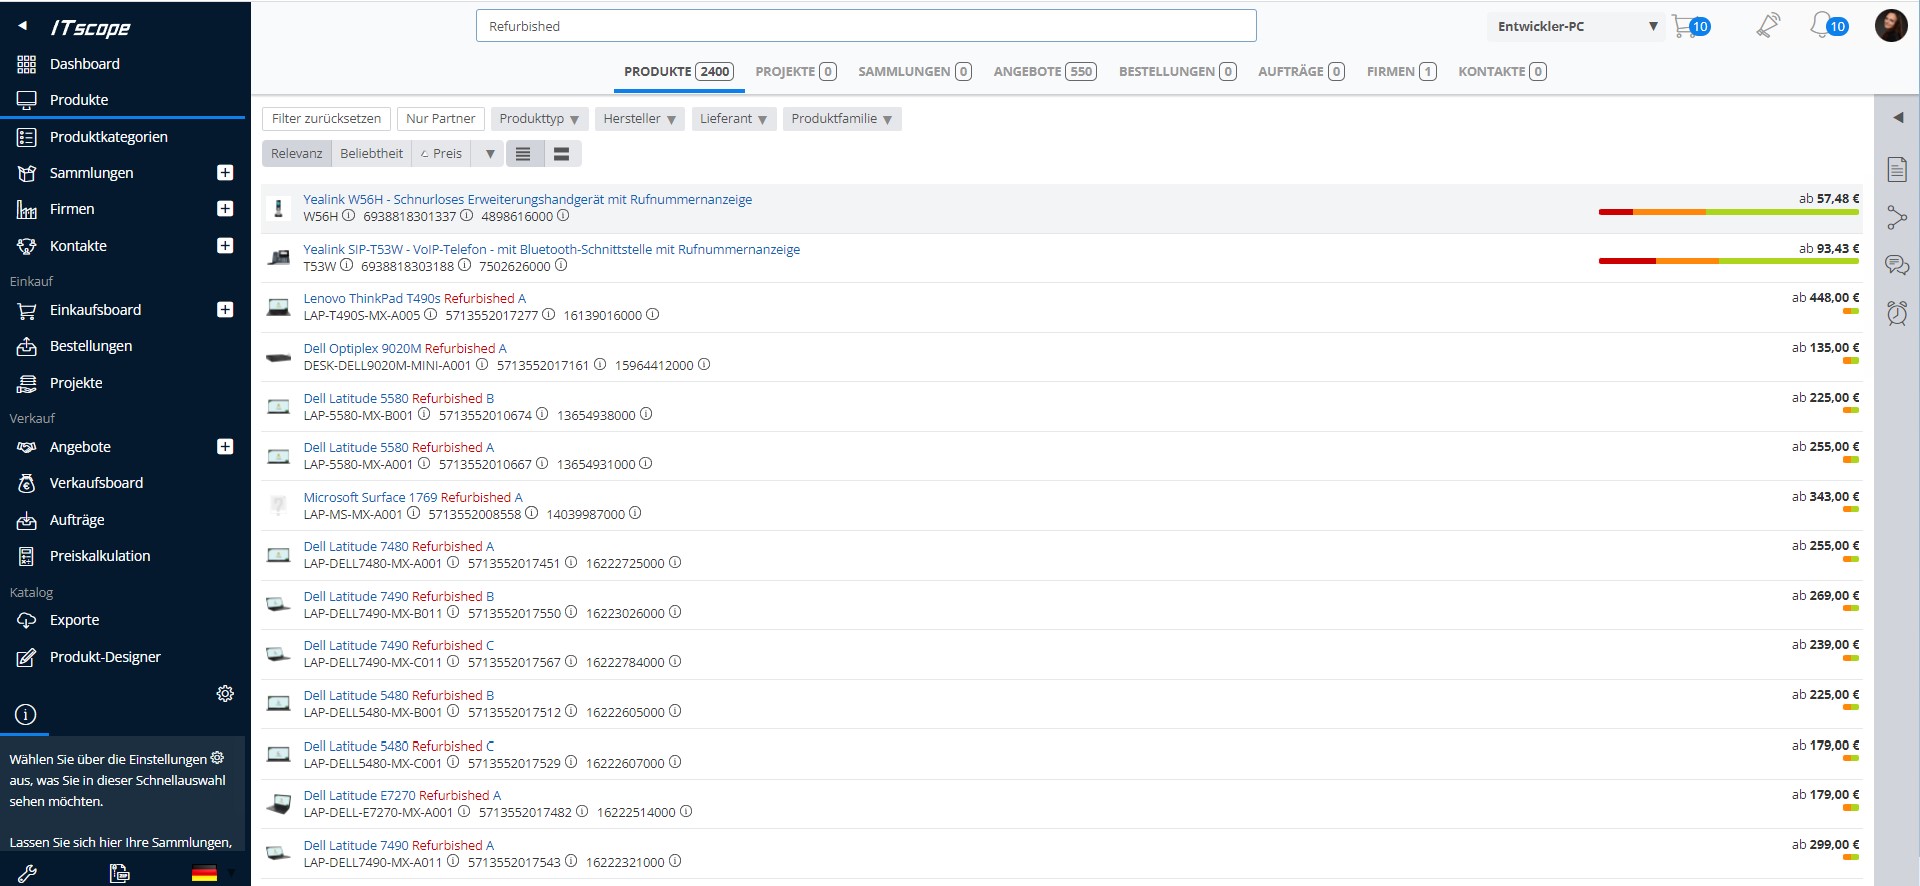
Task: Open Microsoft Surface 1769 Refurbished A
Action: (x=413, y=498)
